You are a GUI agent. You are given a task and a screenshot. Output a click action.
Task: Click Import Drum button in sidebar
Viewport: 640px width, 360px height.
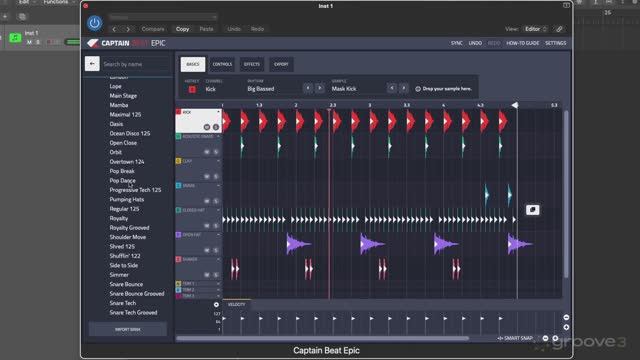pyautogui.click(x=128, y=329)
